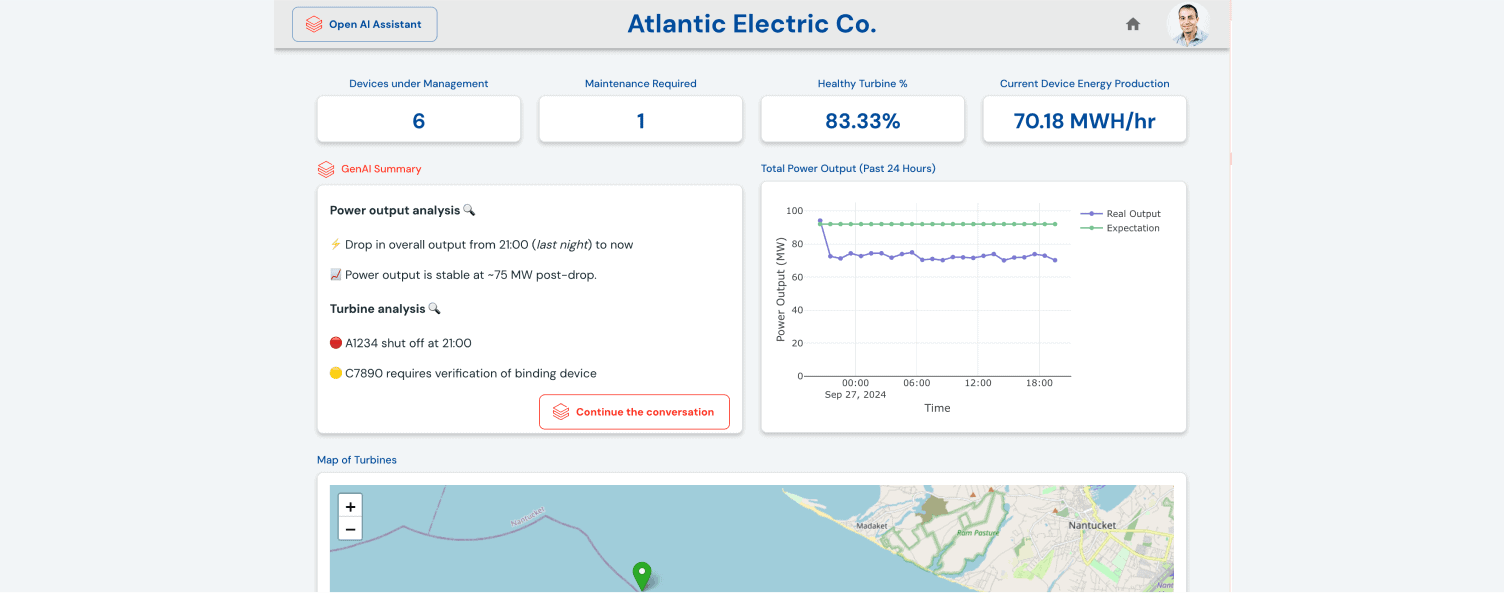Click the GenAI Summary stacked layers icon
Viewport: 1504px width, 593px height.
pyautogui.click(x=324, y=169)
